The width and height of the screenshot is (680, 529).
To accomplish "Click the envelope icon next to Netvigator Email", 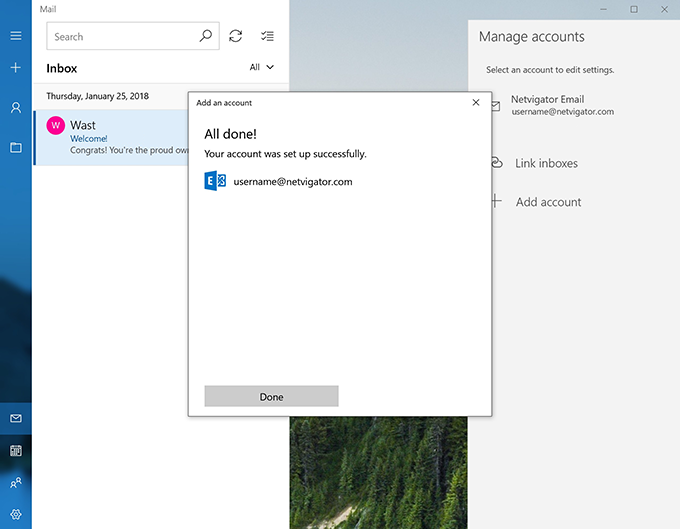I will click(x=496, y=105).
